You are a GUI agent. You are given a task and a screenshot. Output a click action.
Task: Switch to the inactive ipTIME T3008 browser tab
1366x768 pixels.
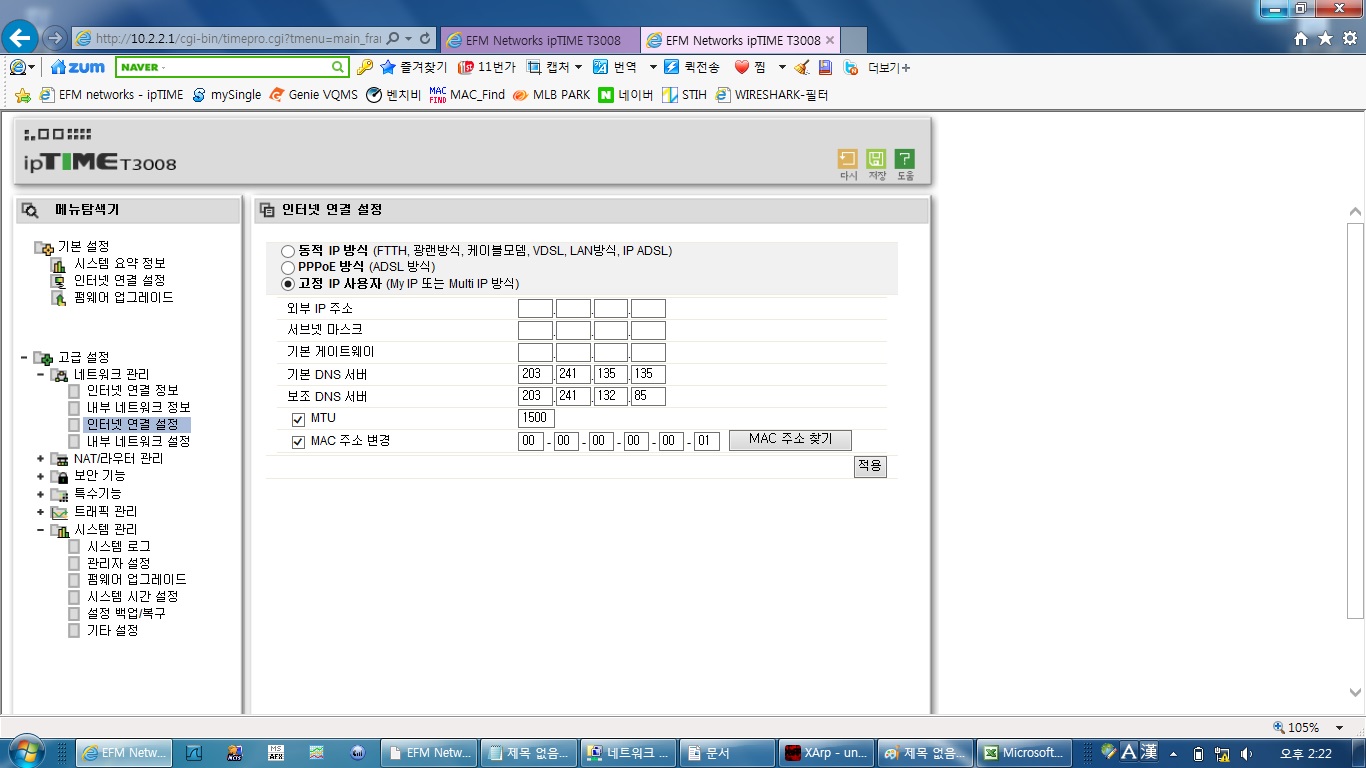point(538,40)
